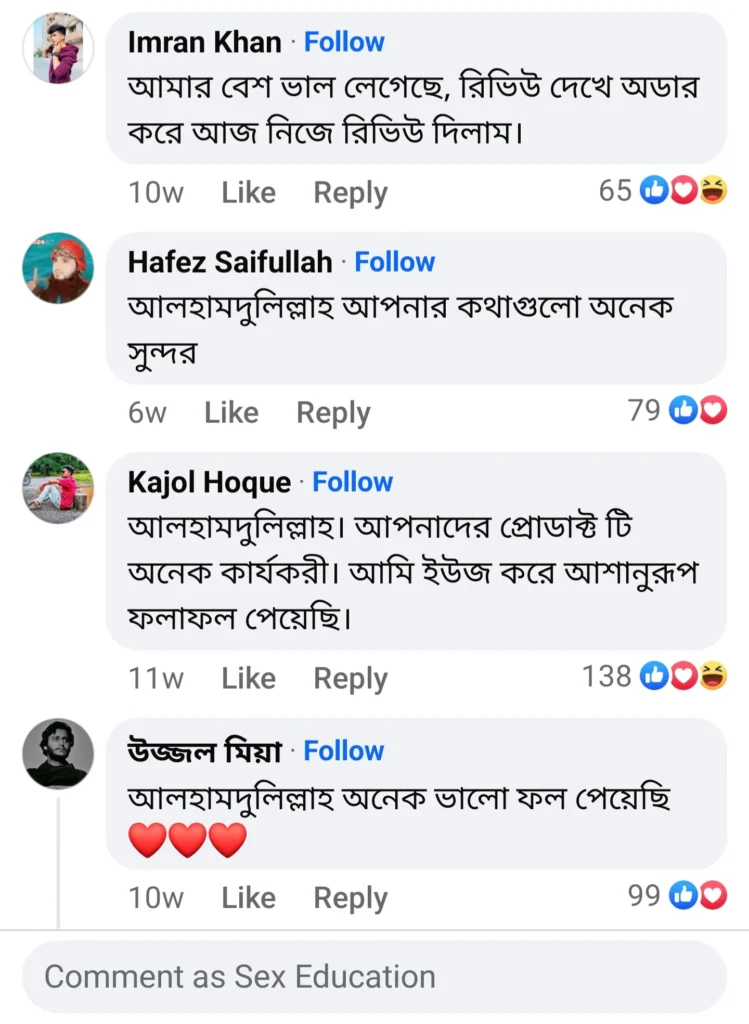Screen dimensions: 749x1024
Task: Follow Kajol Hoque
Action: 353,481
